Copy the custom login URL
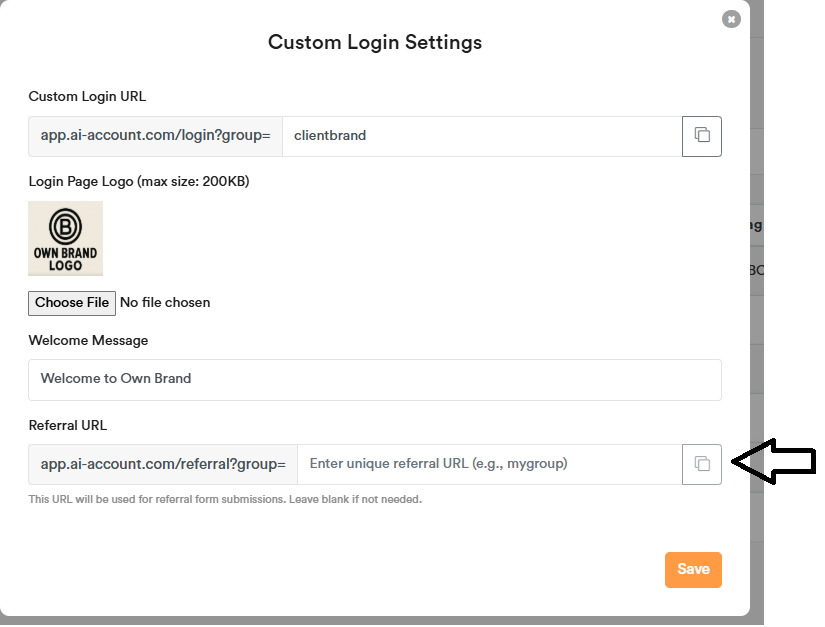The image size is (825, 627). coord(702,136)
